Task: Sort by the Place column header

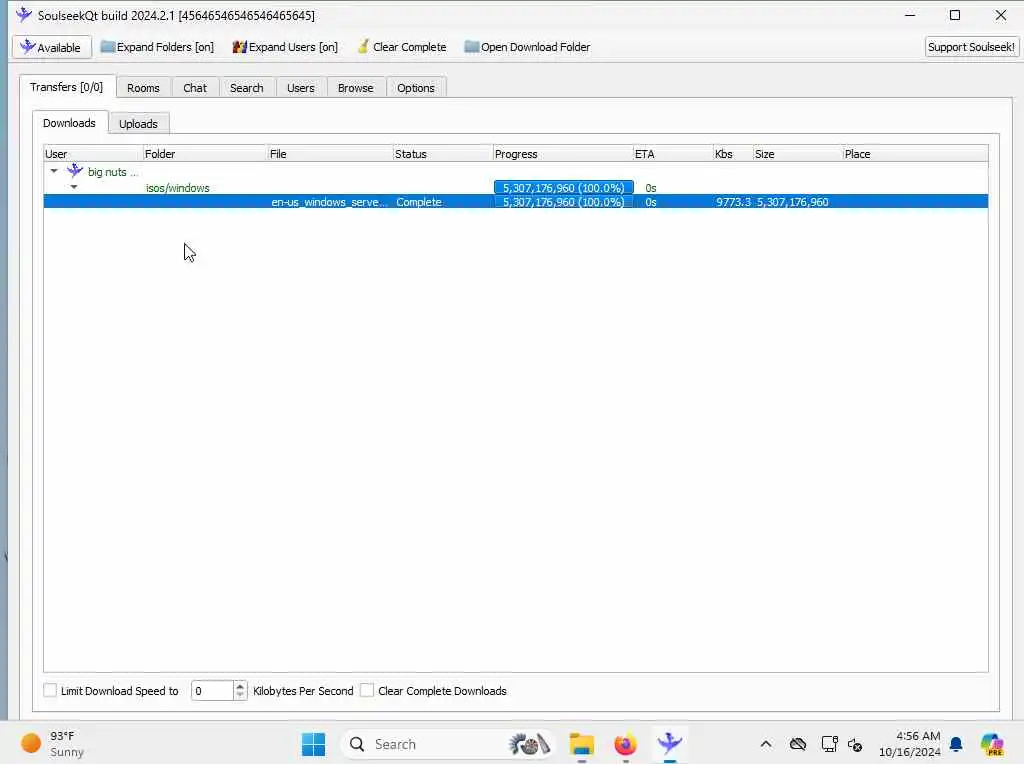Action: coord(915,153)
